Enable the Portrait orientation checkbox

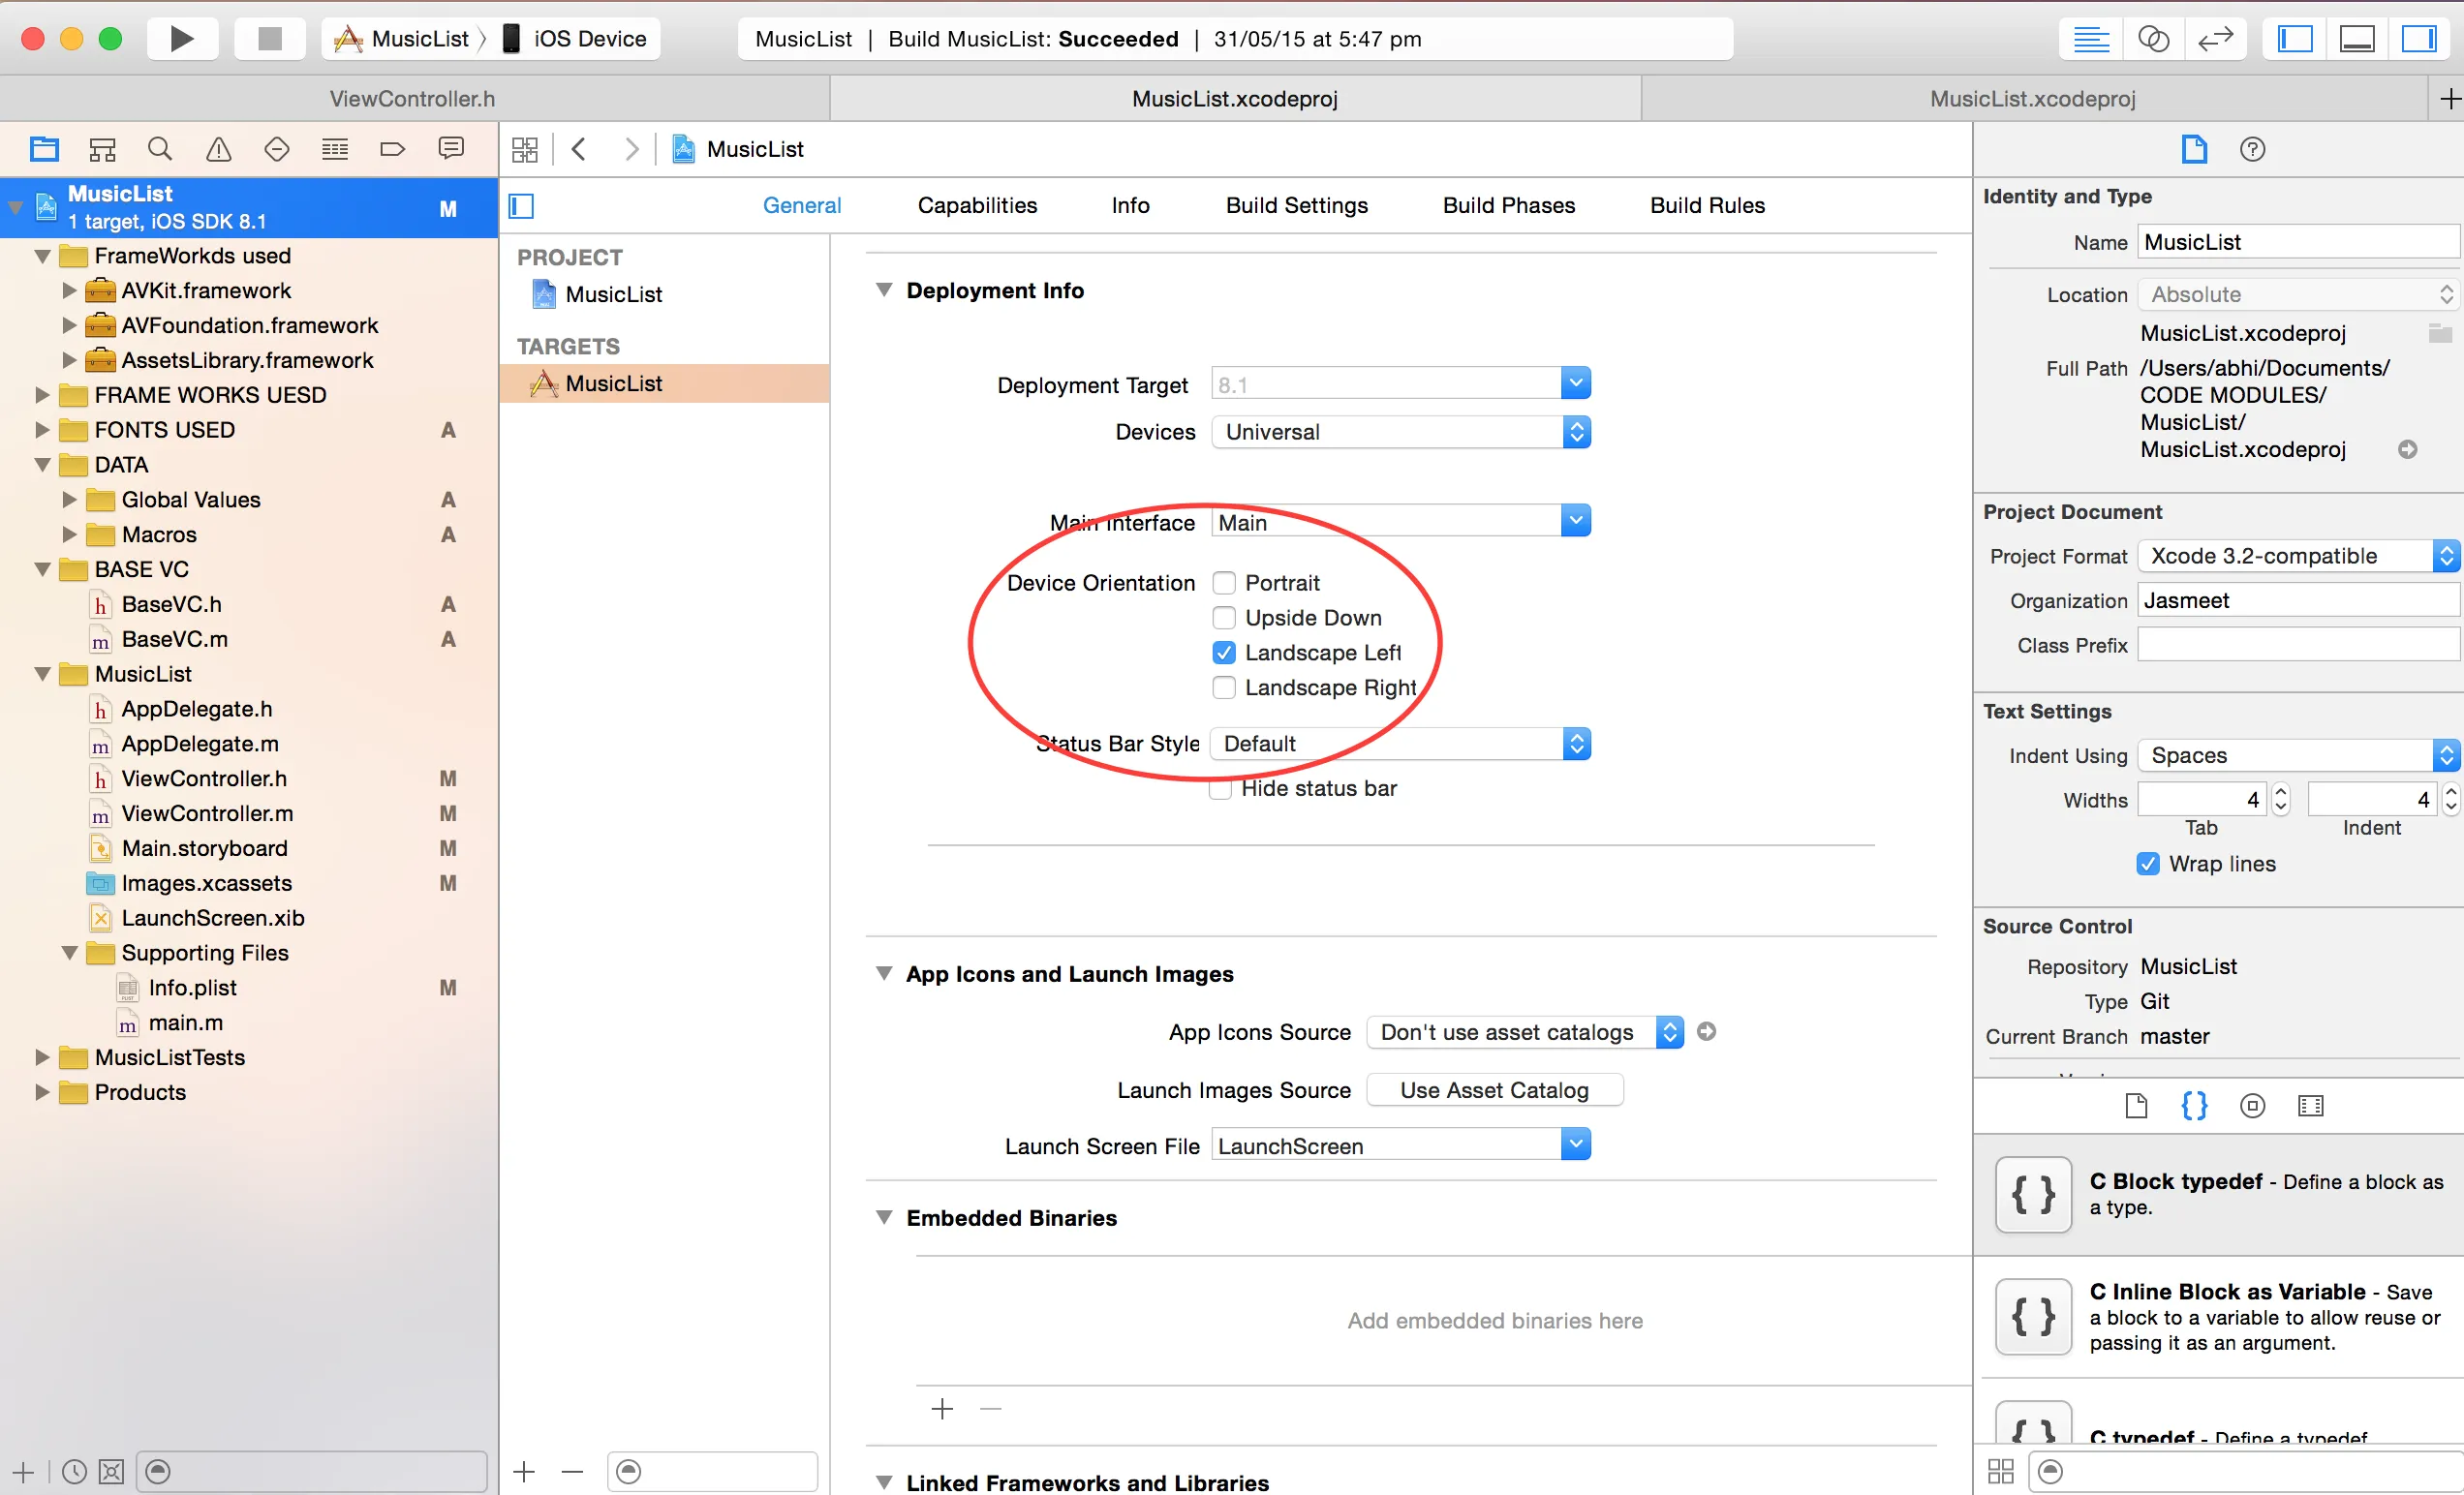(x=1224, y=583)
